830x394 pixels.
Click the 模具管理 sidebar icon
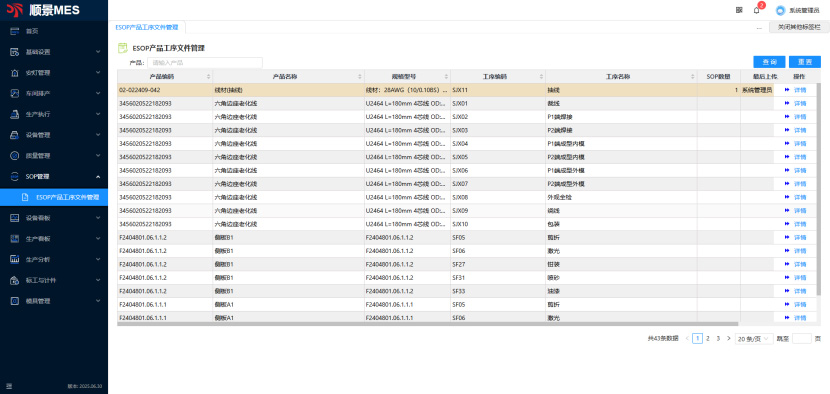[x=15, y=301]
